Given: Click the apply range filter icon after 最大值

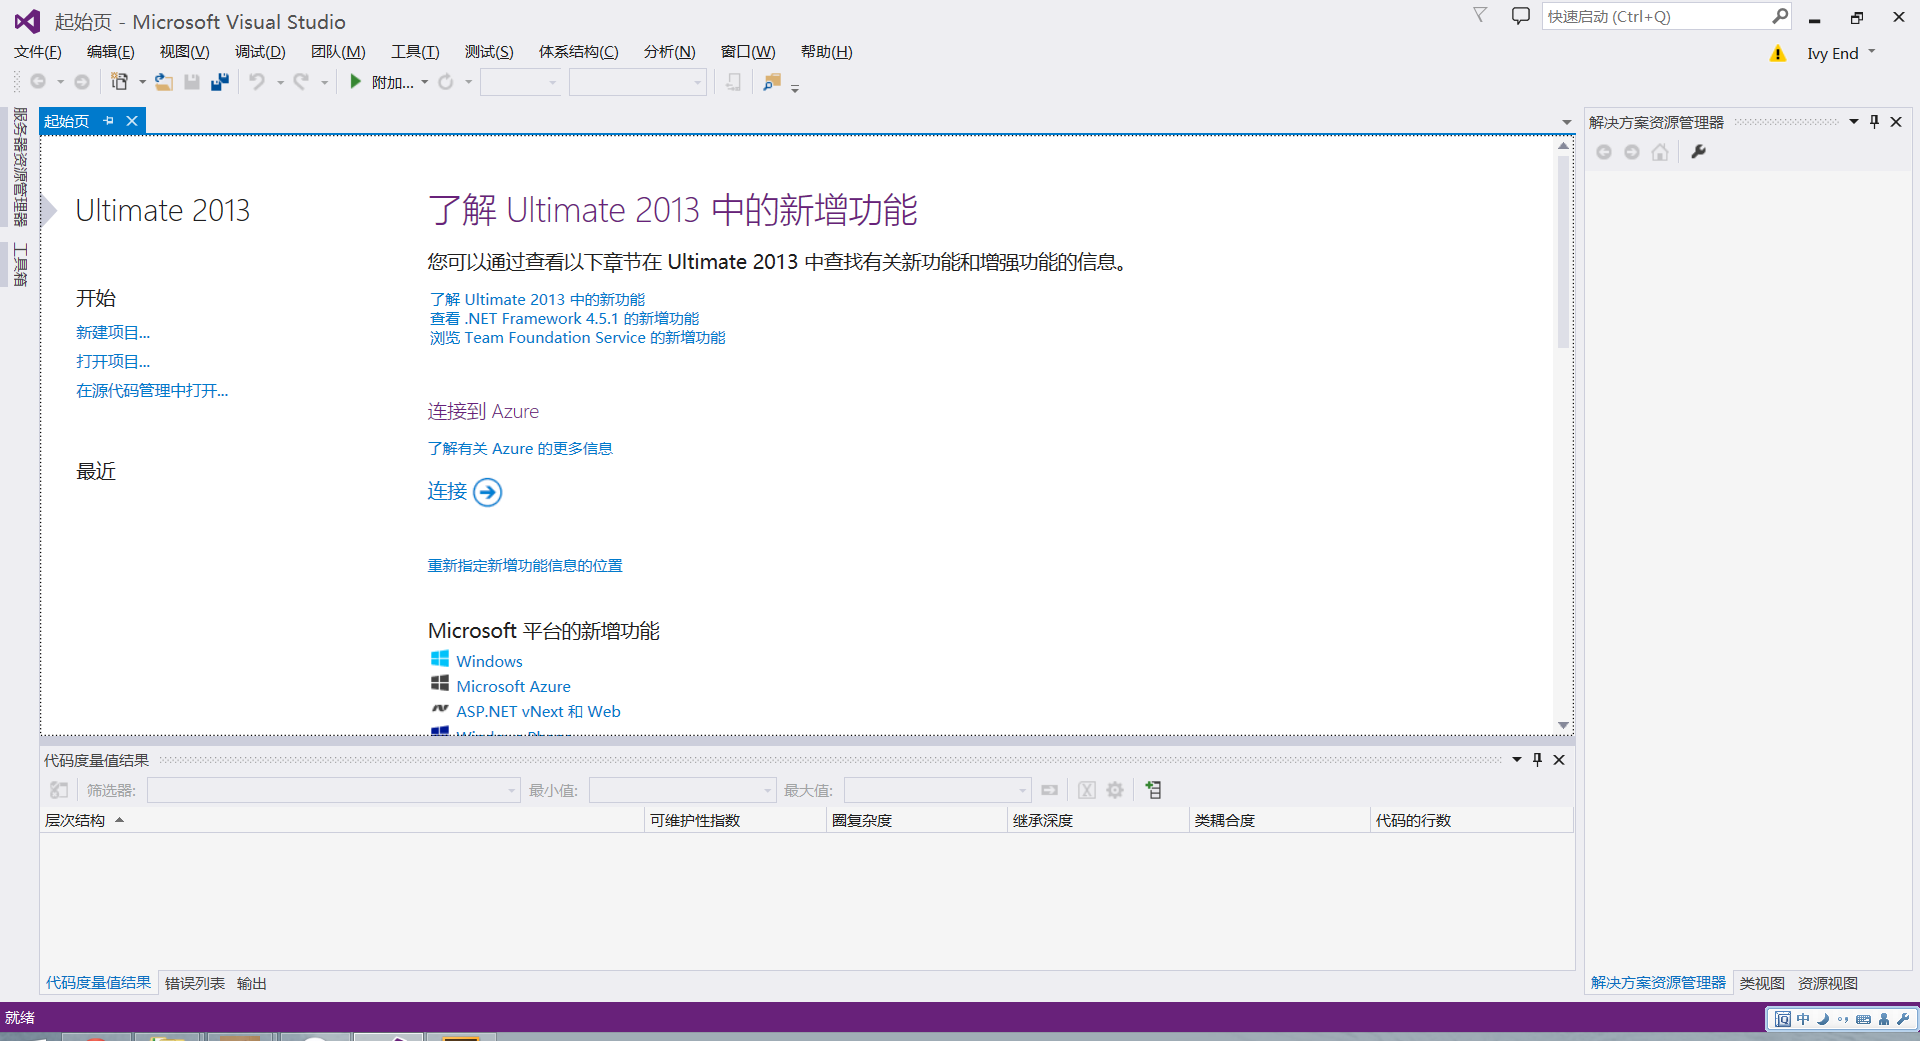Looking at the screenshot, I should click(1049, 790).
